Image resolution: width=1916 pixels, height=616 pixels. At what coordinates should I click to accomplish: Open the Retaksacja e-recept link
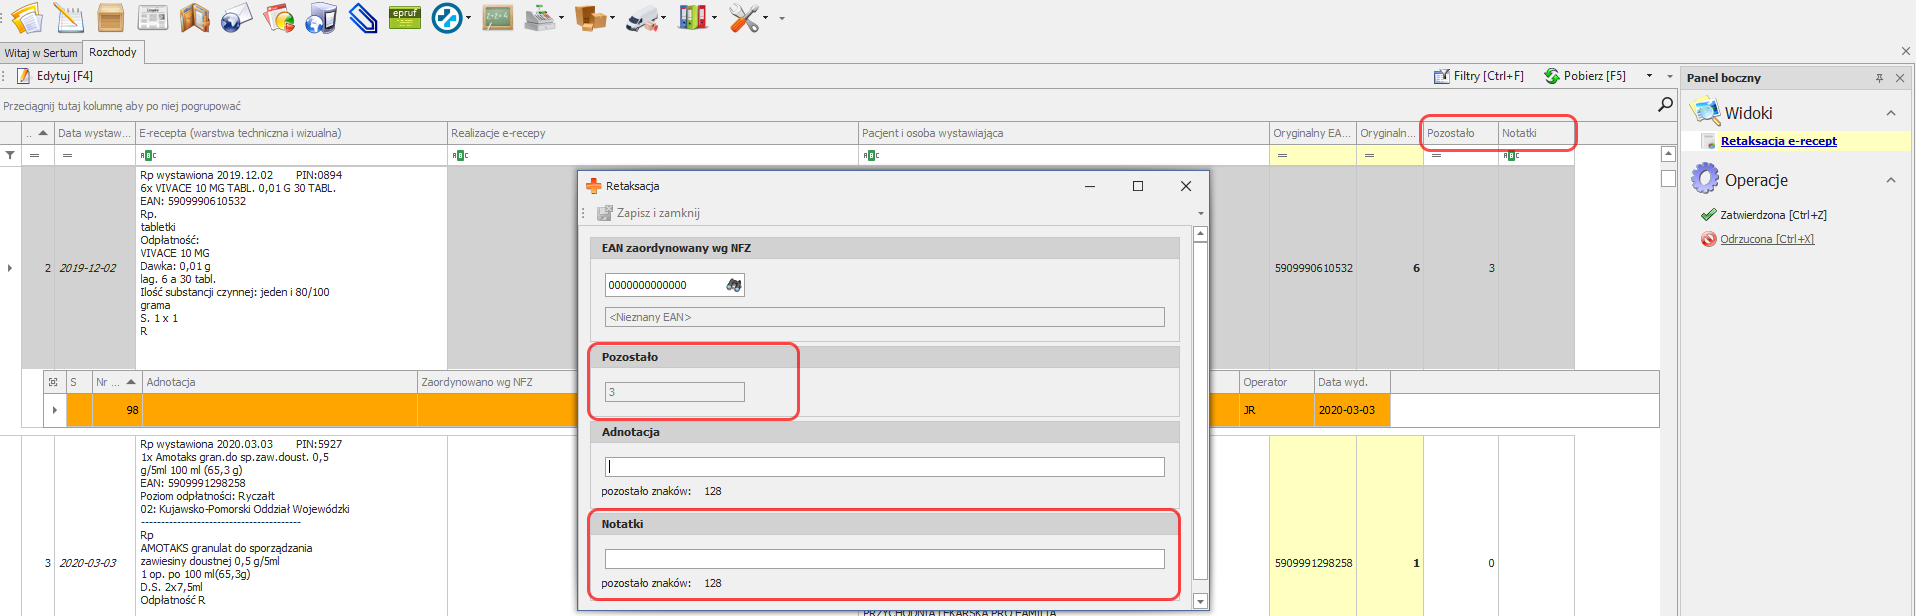[x=1778, y=141]
